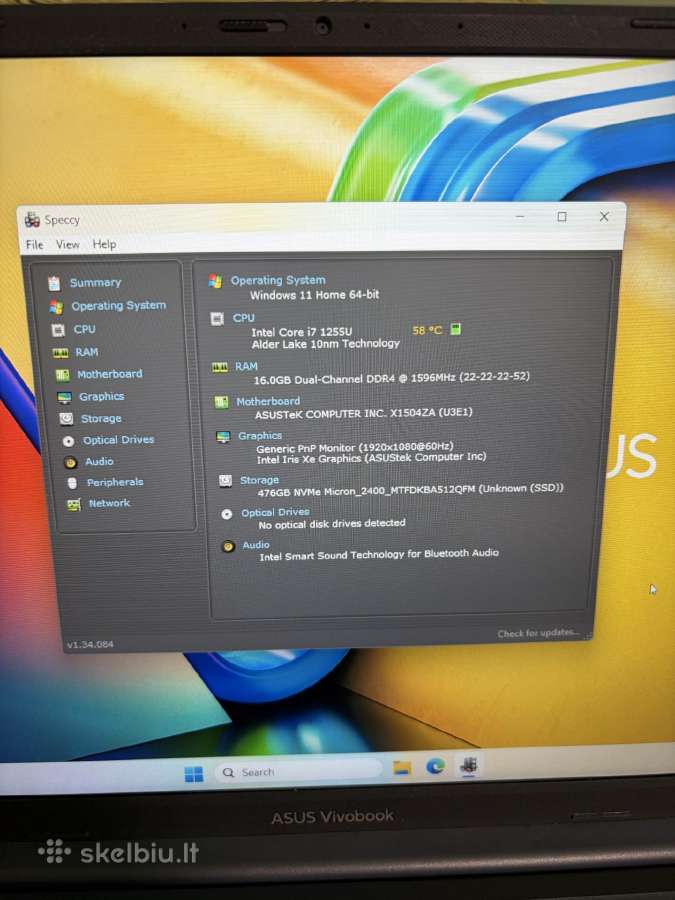Click the RAM module icon in sidebar

[60, 353]
